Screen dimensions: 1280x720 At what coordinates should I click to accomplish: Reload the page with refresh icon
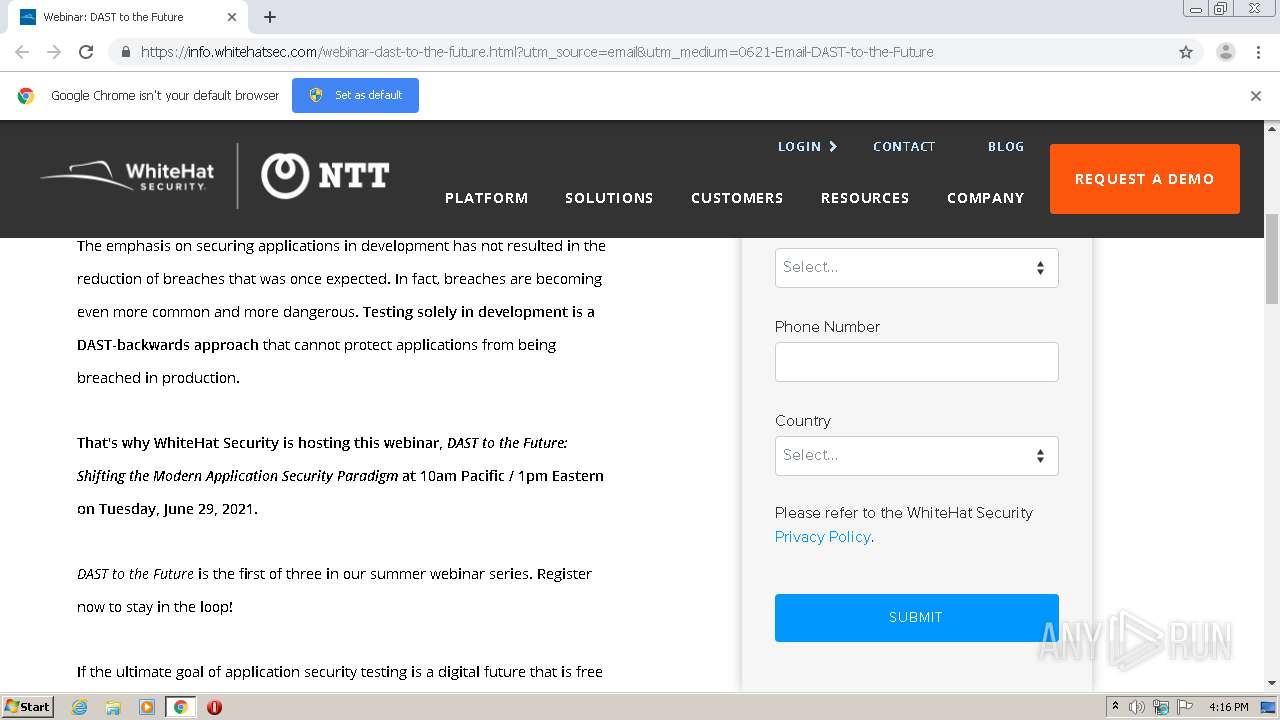(x=86, y=52)
